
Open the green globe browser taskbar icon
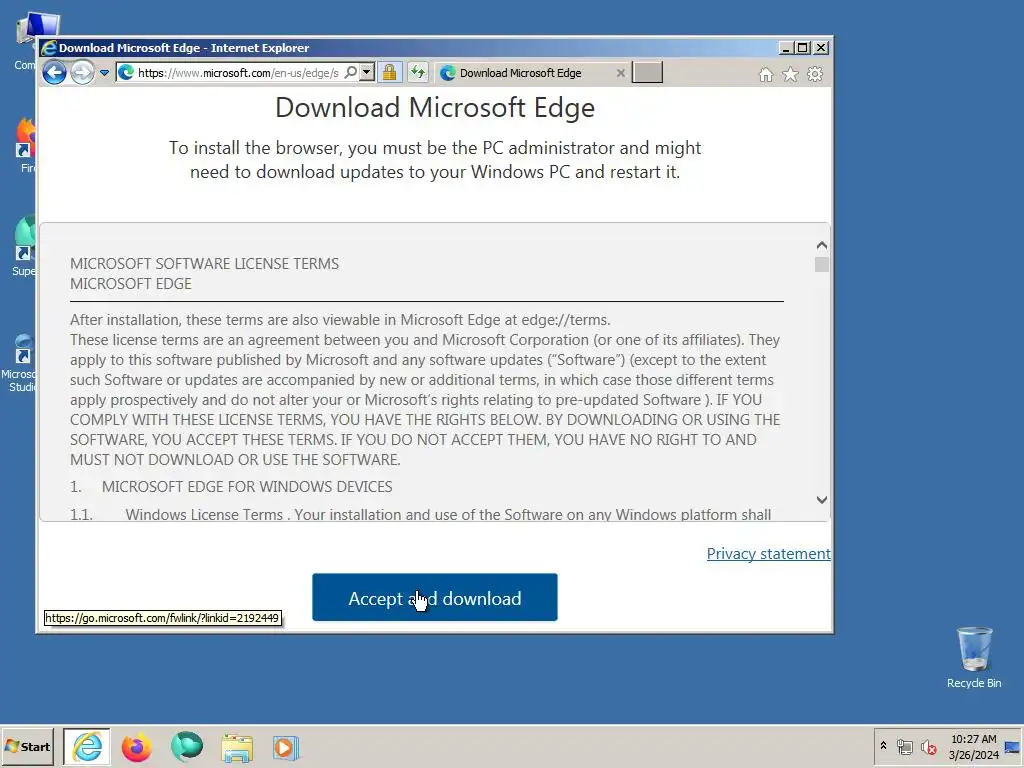(x=187, y=747)
